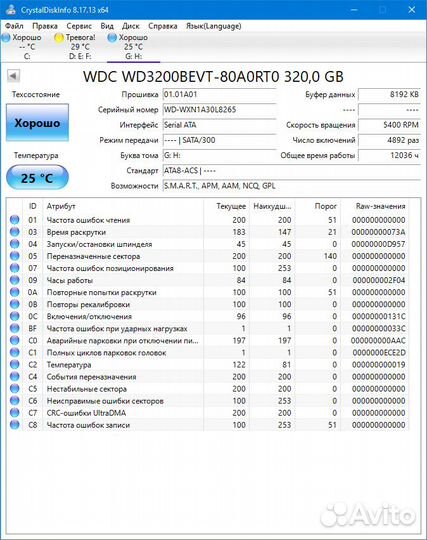Click the 25 °C temperature button

(x=37, y=178)
